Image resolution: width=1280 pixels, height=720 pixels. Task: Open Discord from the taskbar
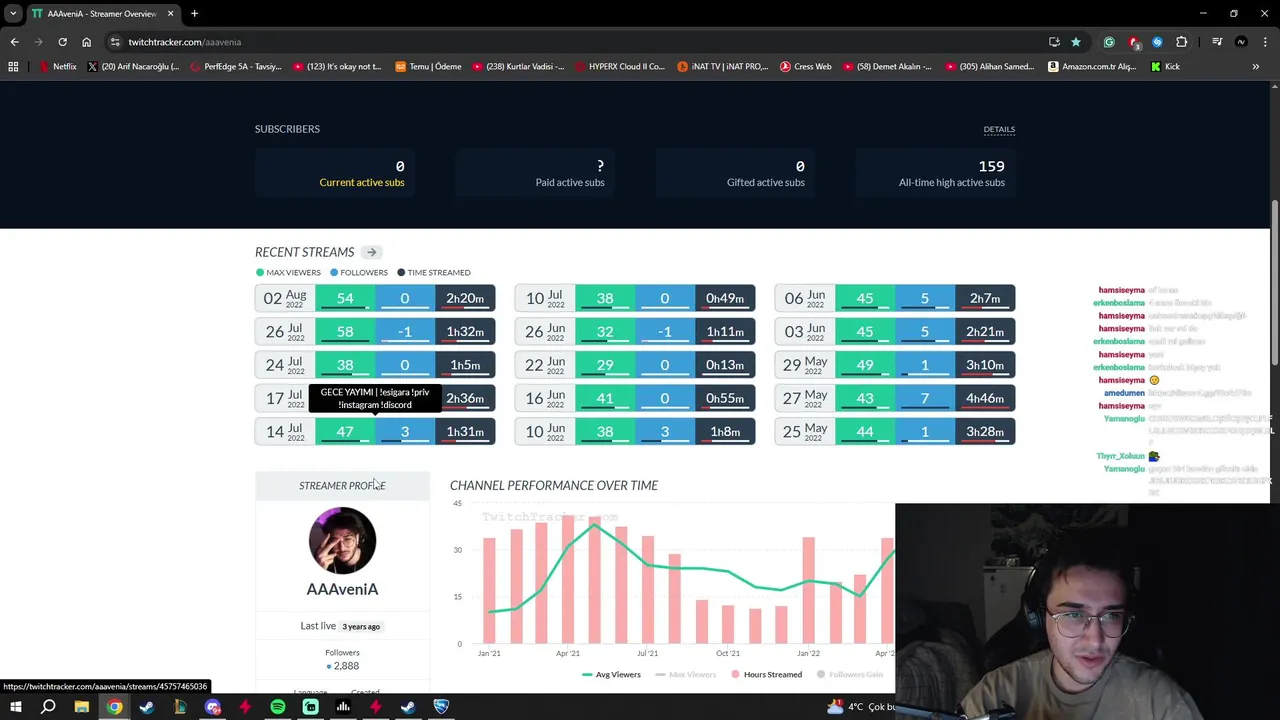pos(212,707)
